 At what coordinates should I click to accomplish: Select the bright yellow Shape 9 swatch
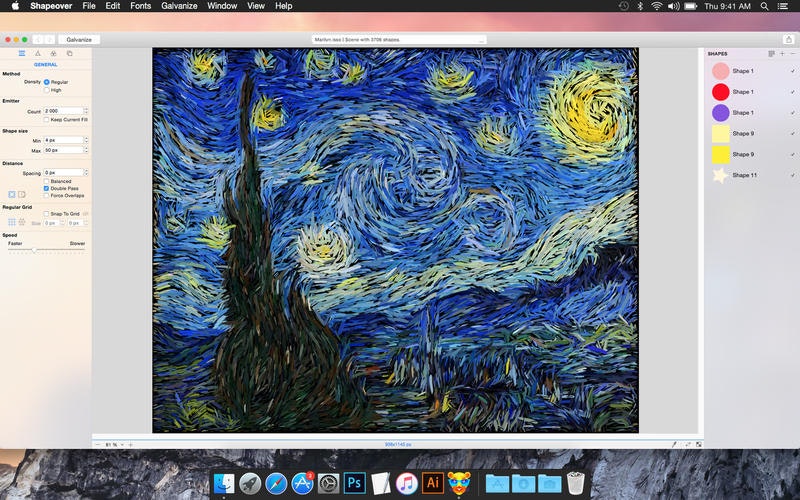pyautogui.click(x=720, y=155)
